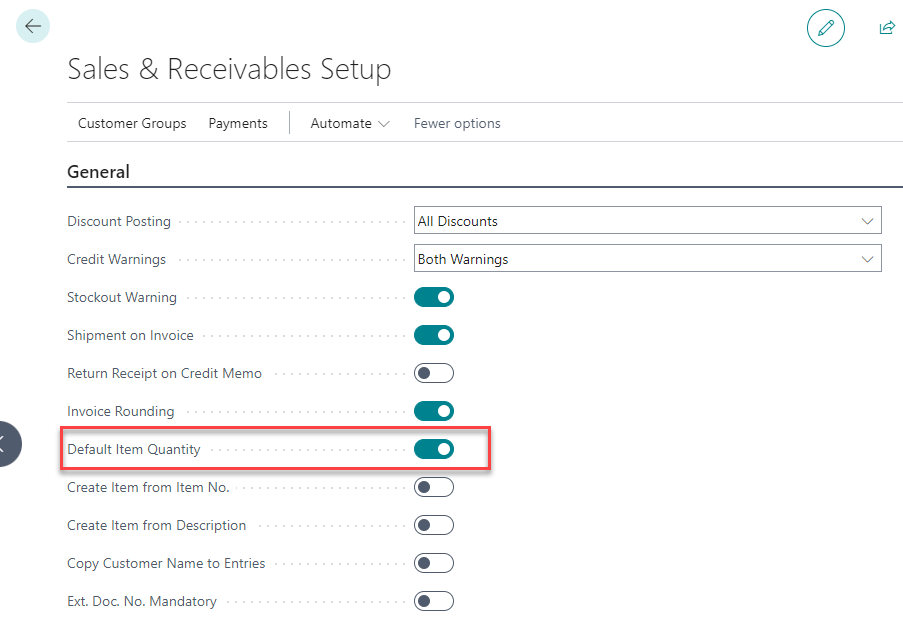This screenshot has width=903, height=617.
Task: Toggle Default Item Quantity switch
Action: pos(434,449)
